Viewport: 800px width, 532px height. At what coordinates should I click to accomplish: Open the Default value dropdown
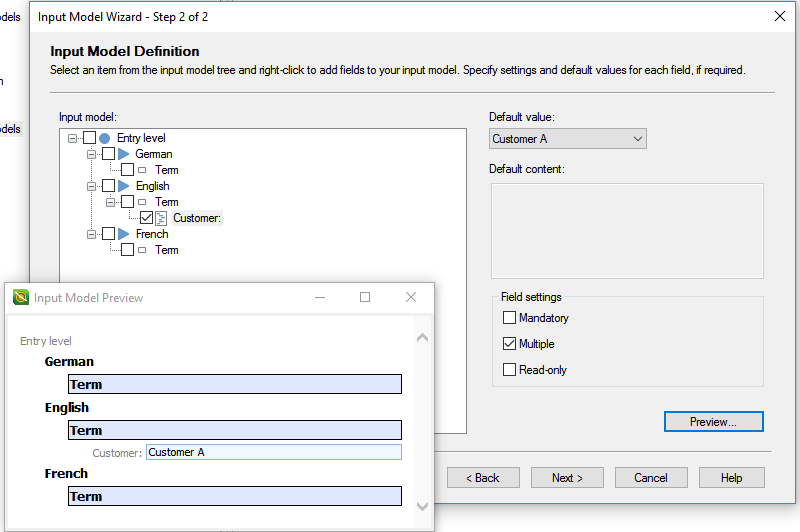coord(638,139)
